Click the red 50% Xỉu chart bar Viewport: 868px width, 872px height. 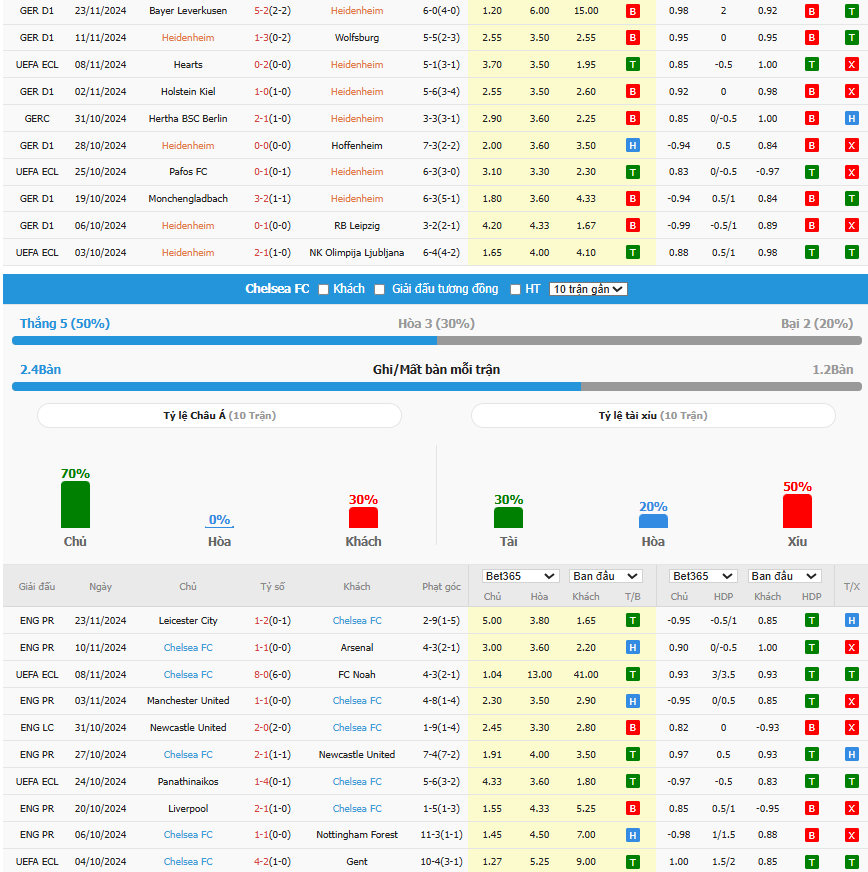point(797,511)
